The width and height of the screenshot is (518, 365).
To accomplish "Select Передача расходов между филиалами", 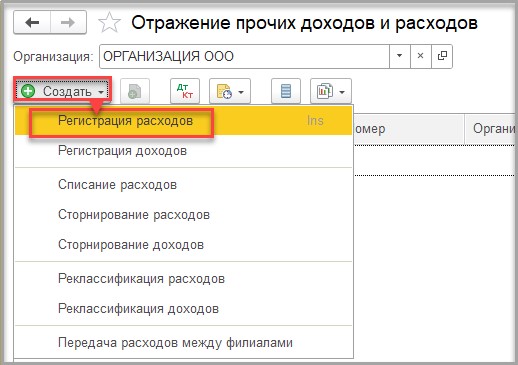I will [x=184, y=342].
